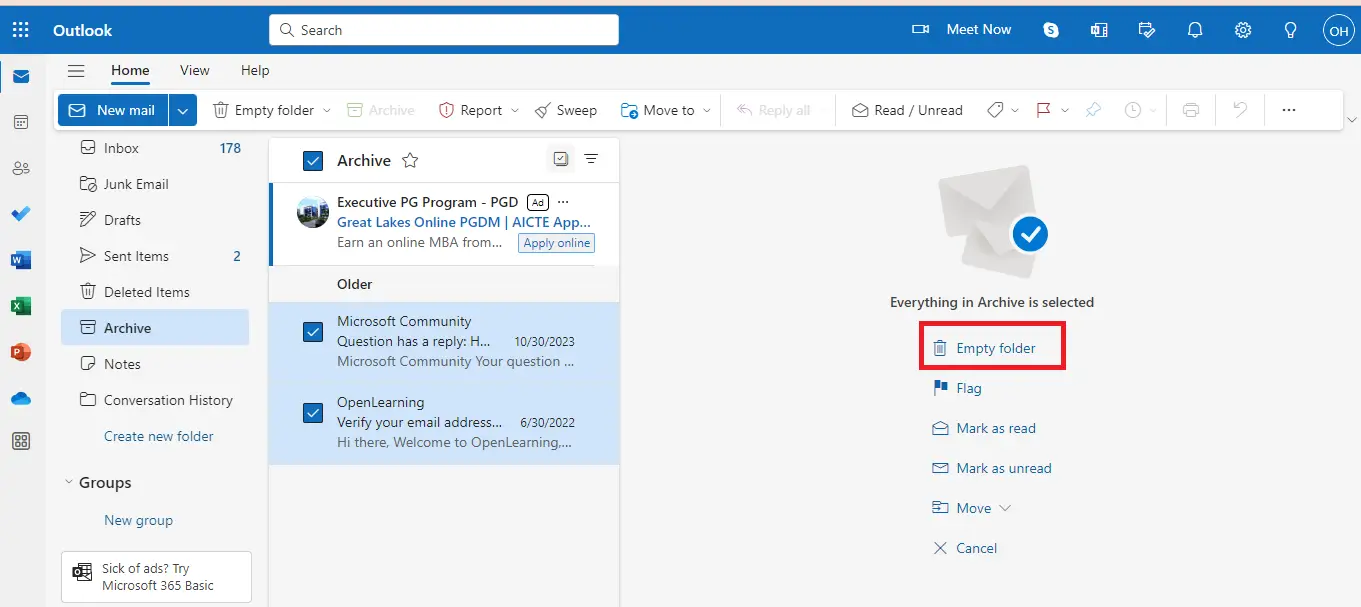Click the New group link
Viewport: 1361px width, 607px height.
click(x=138, y=520)
